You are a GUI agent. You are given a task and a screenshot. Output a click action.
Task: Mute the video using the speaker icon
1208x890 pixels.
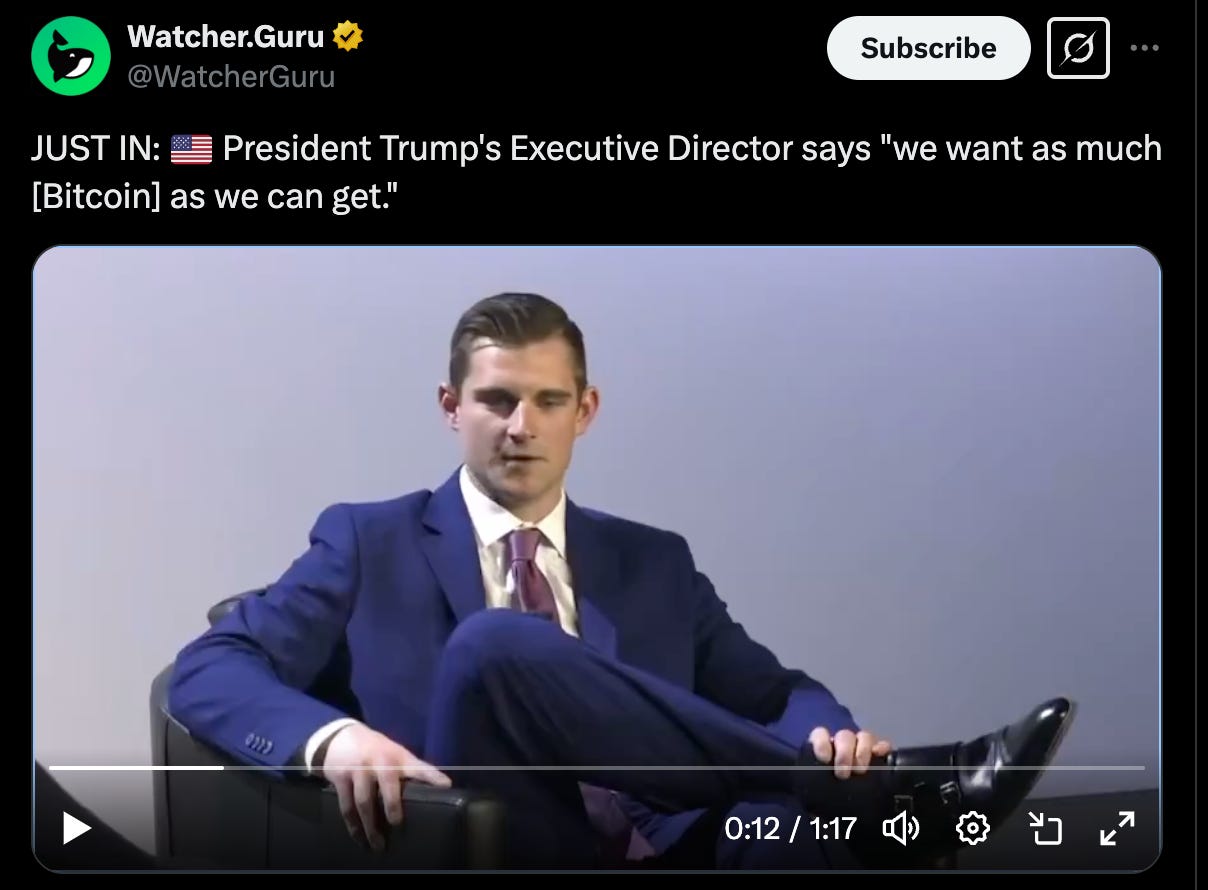point(902,828)
